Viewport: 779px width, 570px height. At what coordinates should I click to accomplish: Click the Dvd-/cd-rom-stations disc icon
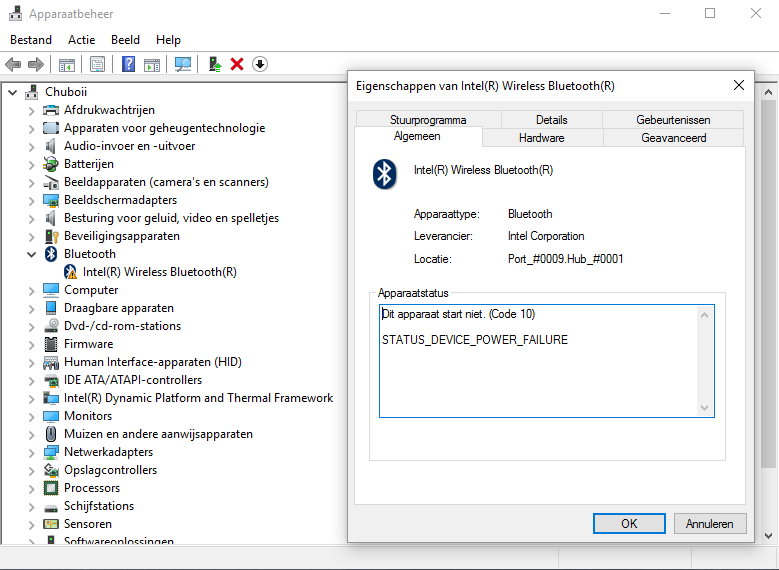pos(51,326)
